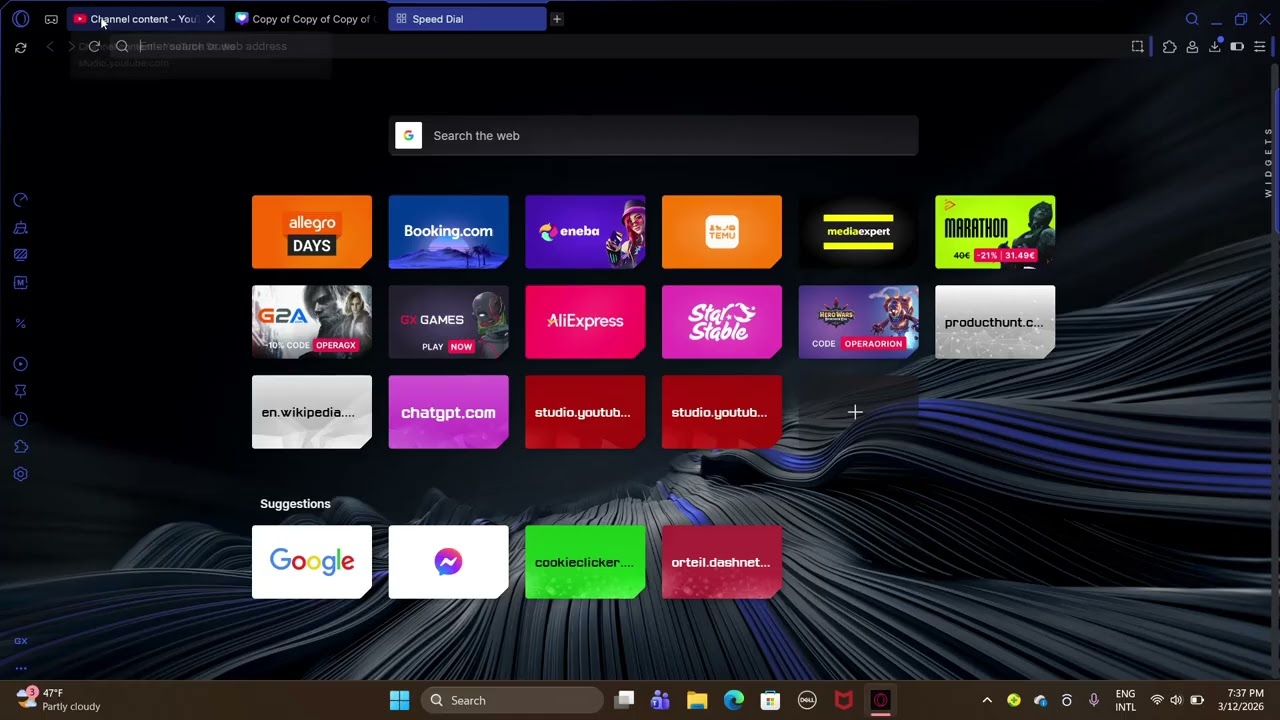
Task: Add a site with the plus tile
Action: click(856, 412)
